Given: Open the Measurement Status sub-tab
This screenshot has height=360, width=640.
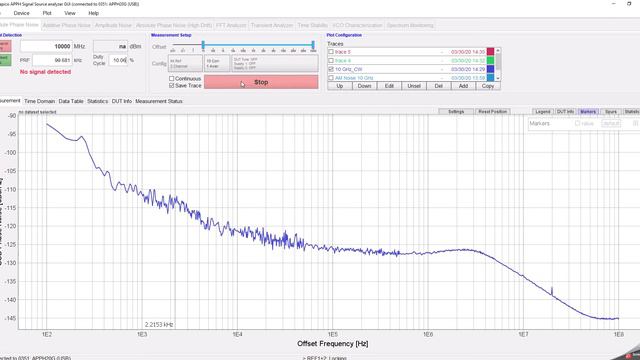Looking at the screenshot, I should coord(159,101).
